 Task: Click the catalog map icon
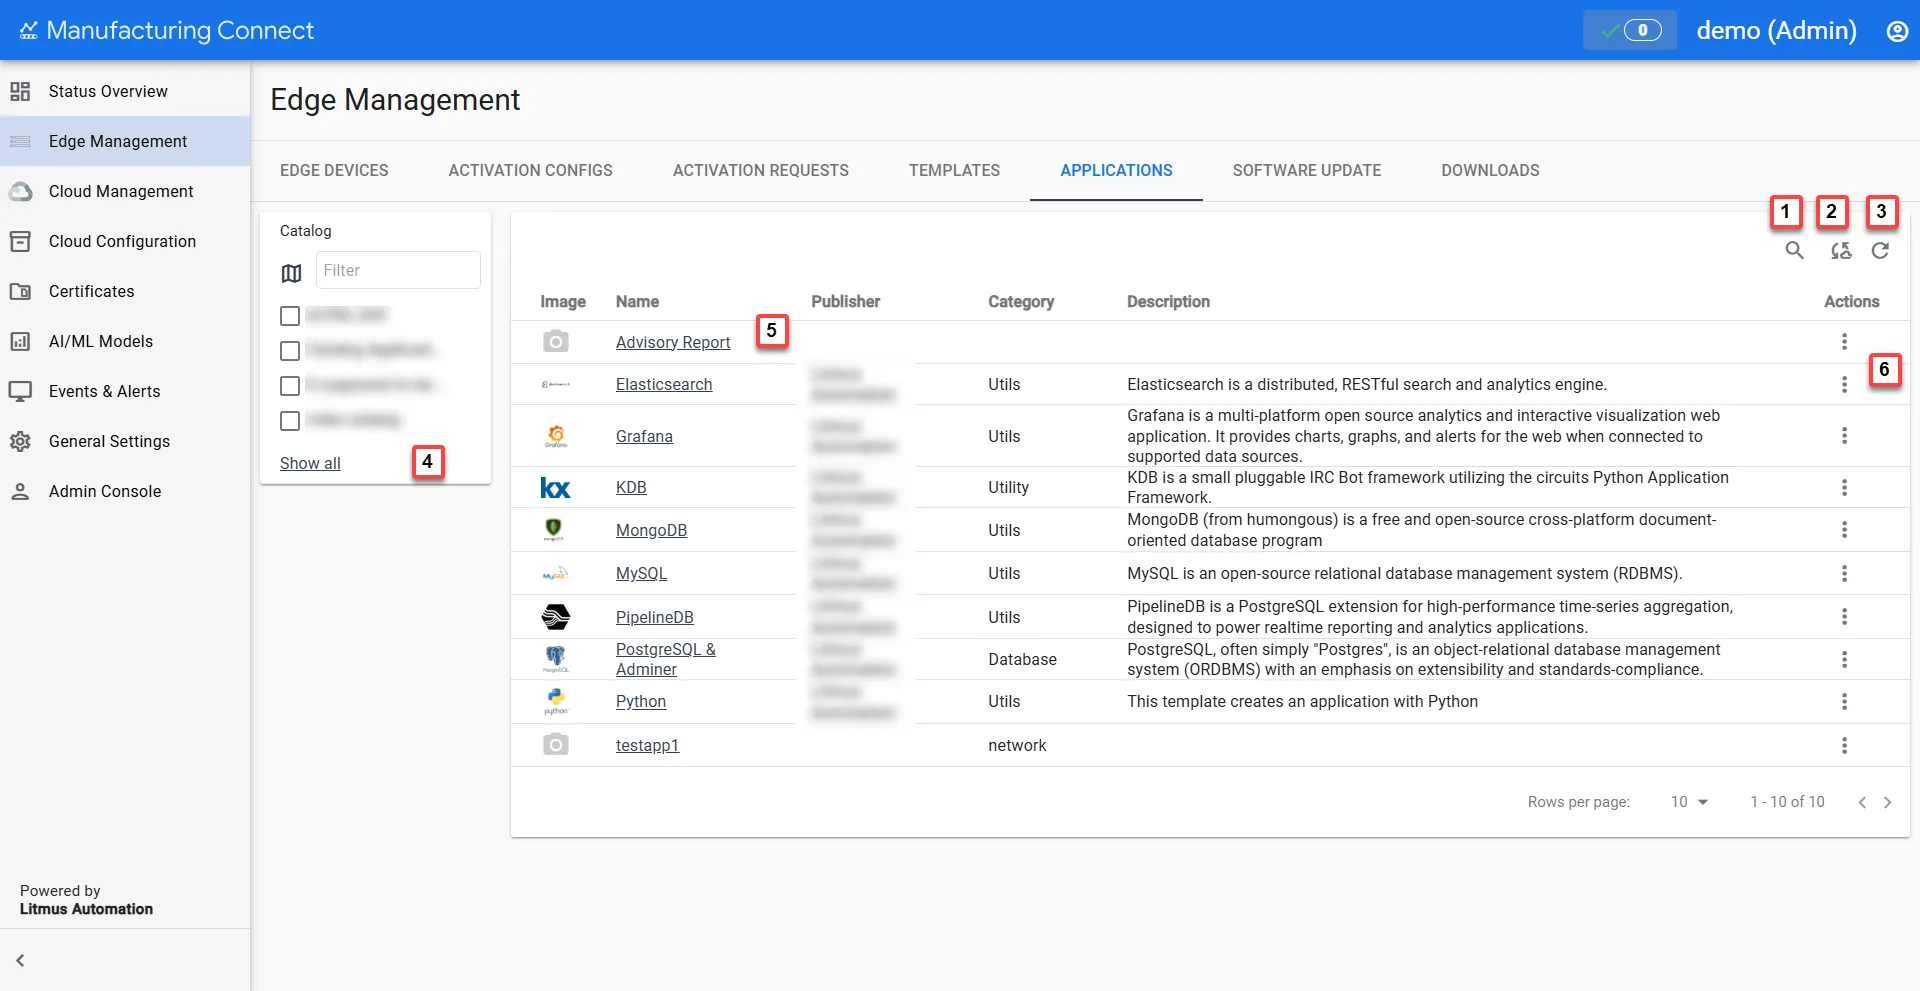[x=291, y=273]
